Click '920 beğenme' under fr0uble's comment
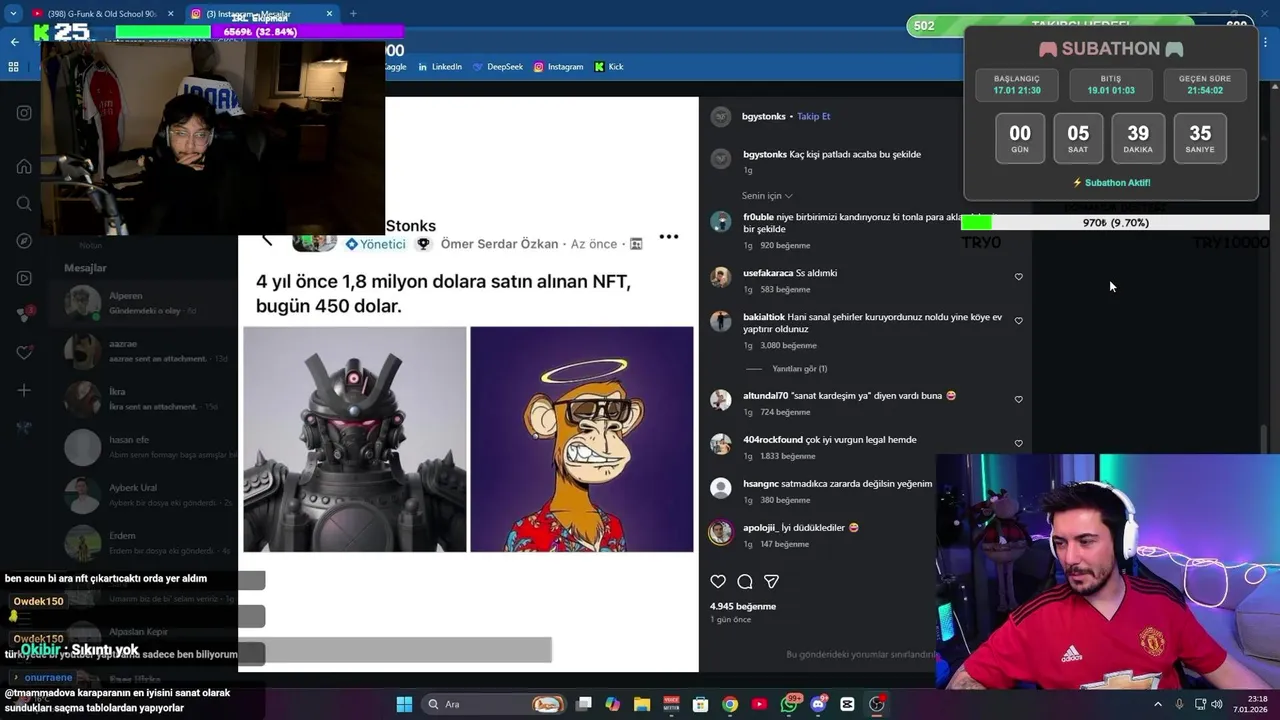1280x720 pixels. 785,246
